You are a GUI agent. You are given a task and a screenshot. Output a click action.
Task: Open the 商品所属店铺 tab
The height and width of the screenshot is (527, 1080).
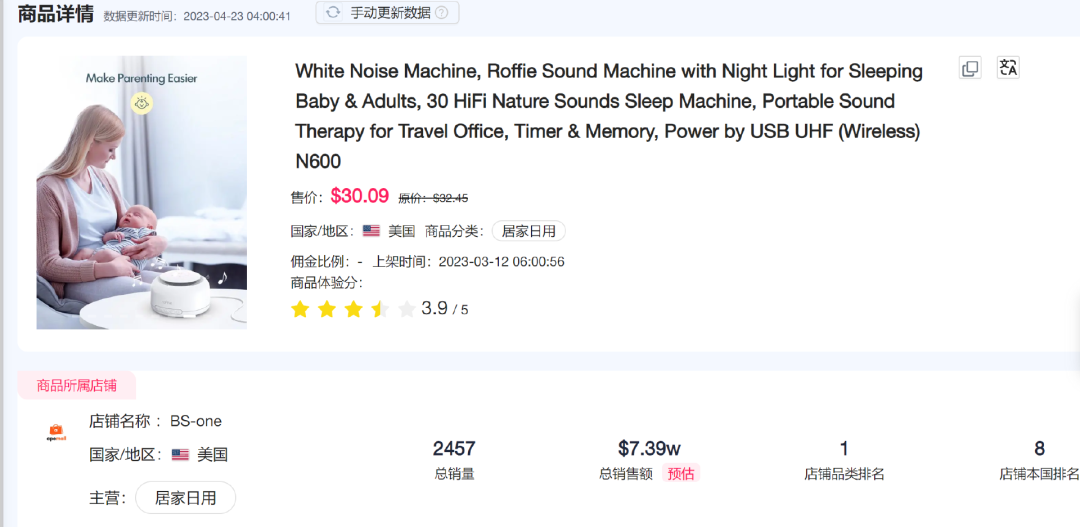click(77, 385)
